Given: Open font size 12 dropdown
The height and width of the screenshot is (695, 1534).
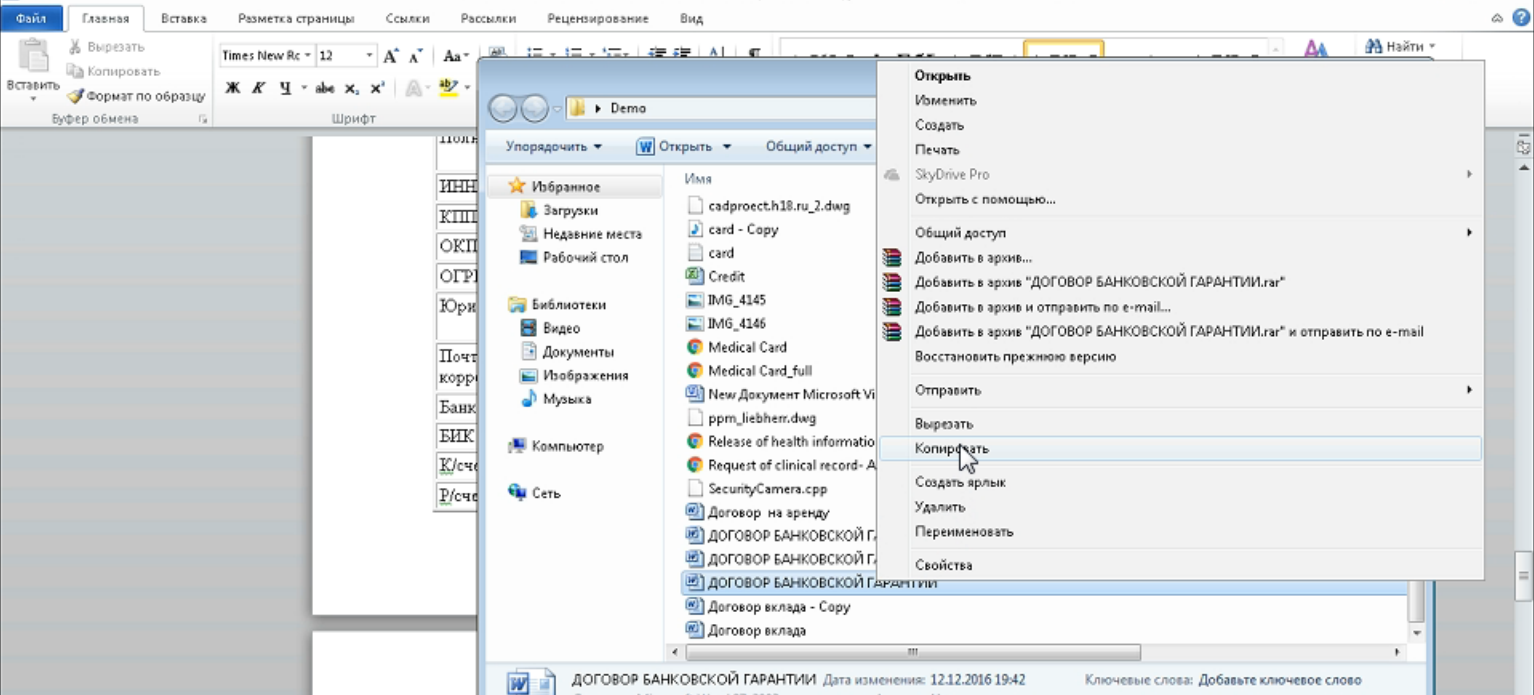Looking at the screenshot, I should (x=369, y=56).
